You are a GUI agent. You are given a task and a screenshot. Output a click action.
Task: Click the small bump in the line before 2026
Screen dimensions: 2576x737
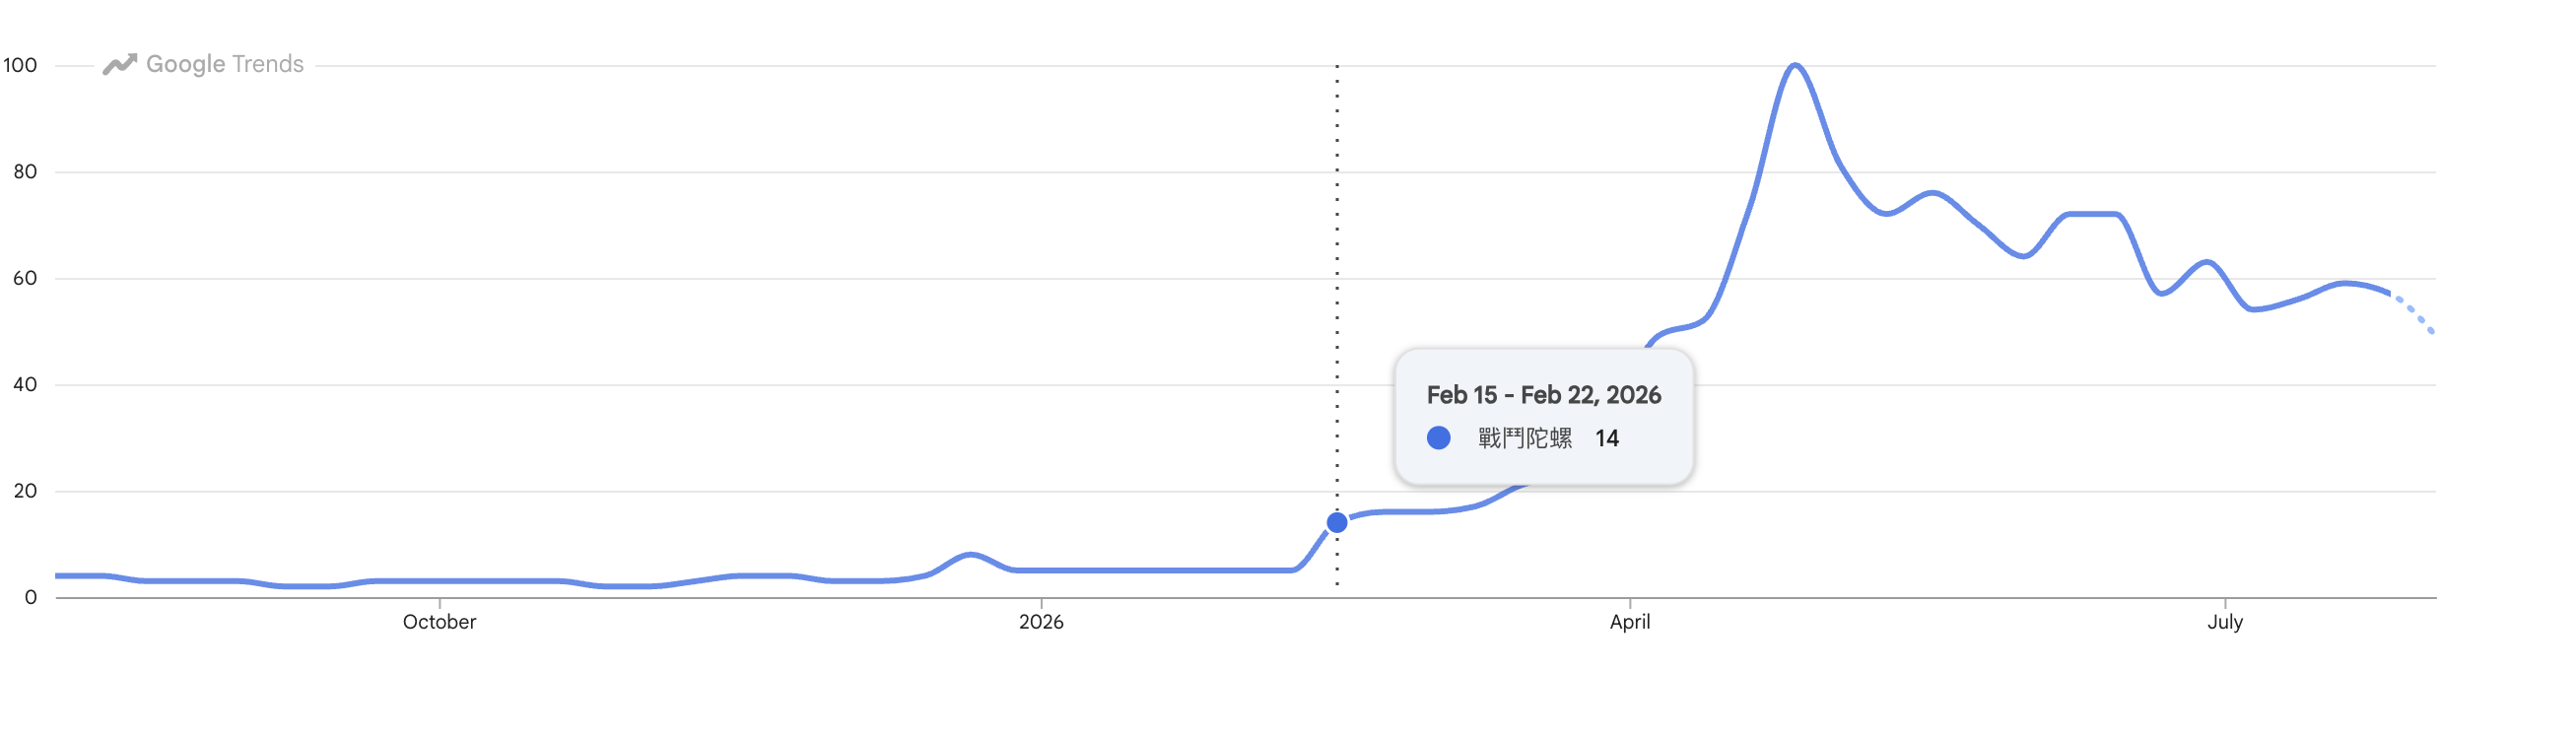coord(969,555)
